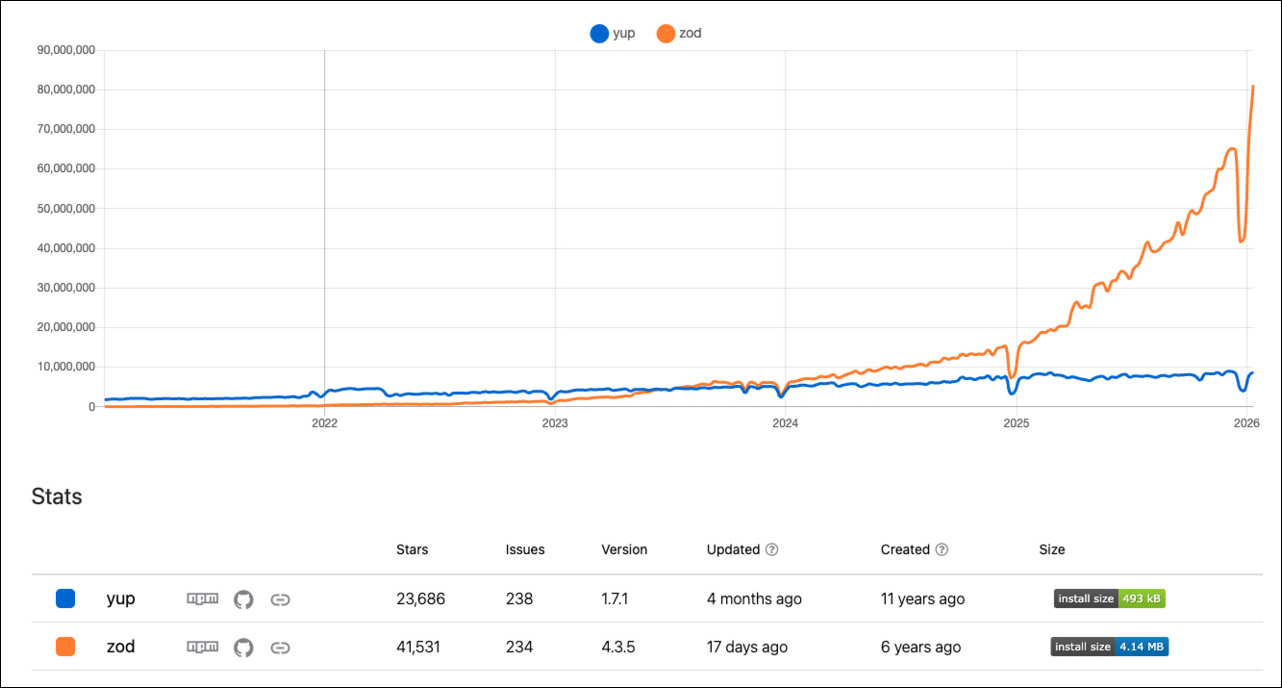
Task: Open zod install size badge 4.14 MB
Action: [x=1109, y=647]
